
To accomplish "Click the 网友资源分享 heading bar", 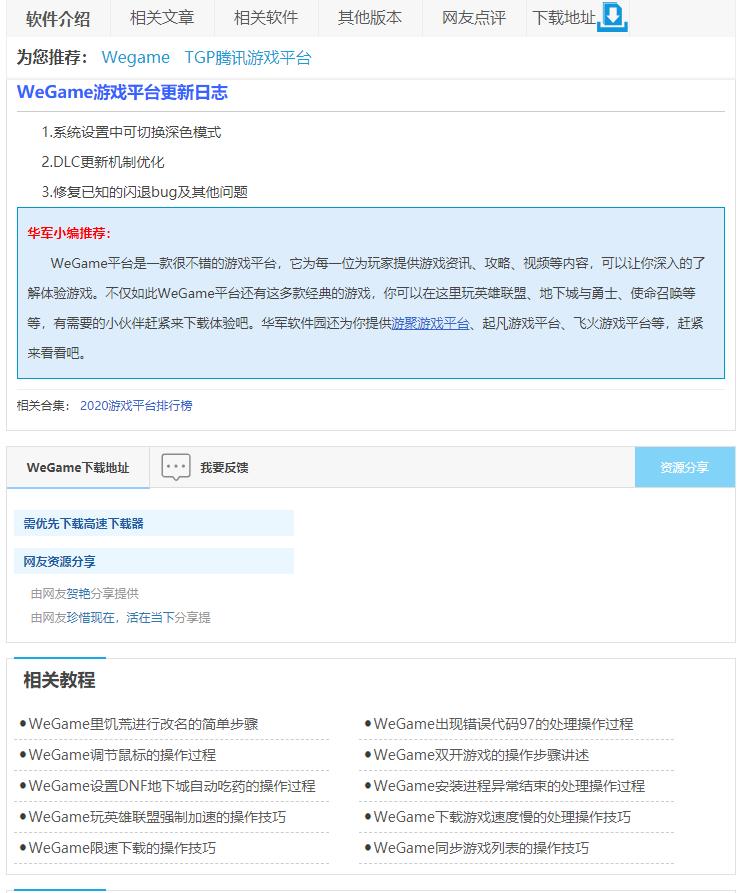I will coord(154,562).
